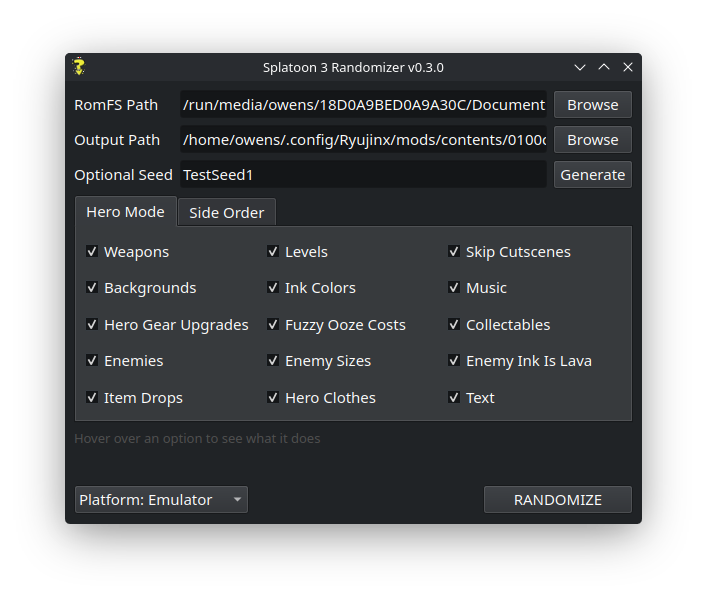Browse for the RomFS Path

pos(592,105)
